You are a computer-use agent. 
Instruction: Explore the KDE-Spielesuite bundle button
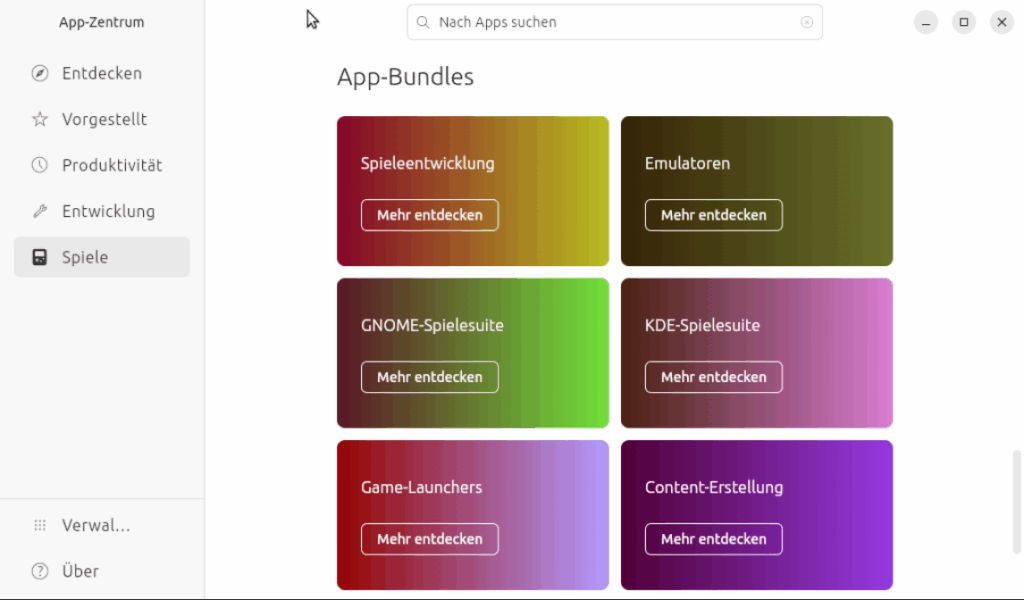tap(713, 377)
